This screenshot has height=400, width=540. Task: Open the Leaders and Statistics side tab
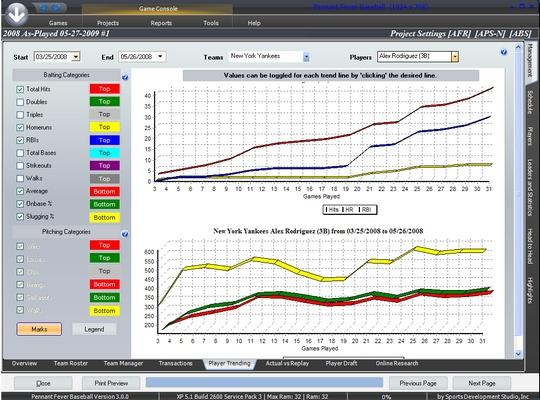(530, 188)
